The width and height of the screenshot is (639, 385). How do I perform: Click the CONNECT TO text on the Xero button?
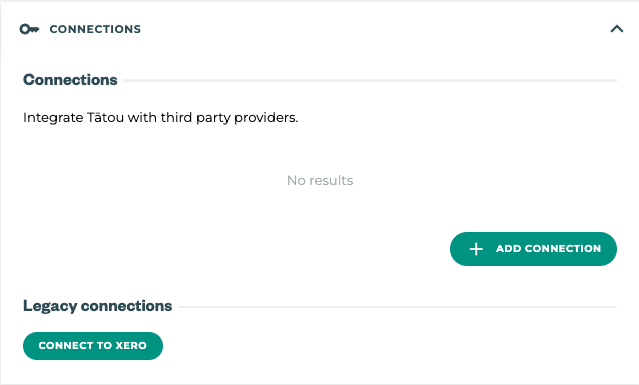click(75, 345)
